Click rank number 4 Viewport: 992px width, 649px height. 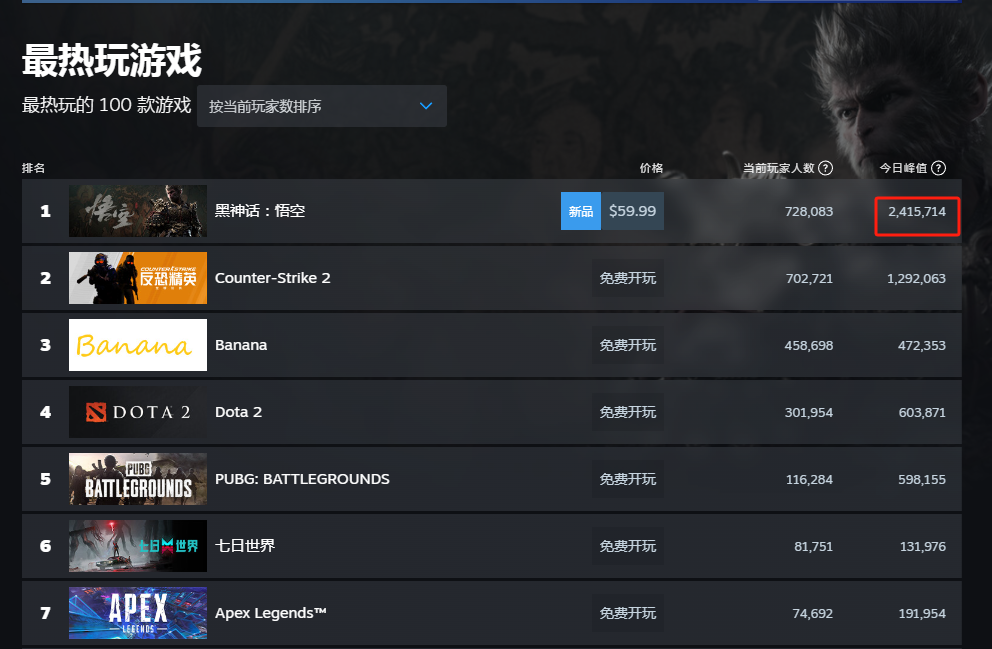click(x=46, y=412)
